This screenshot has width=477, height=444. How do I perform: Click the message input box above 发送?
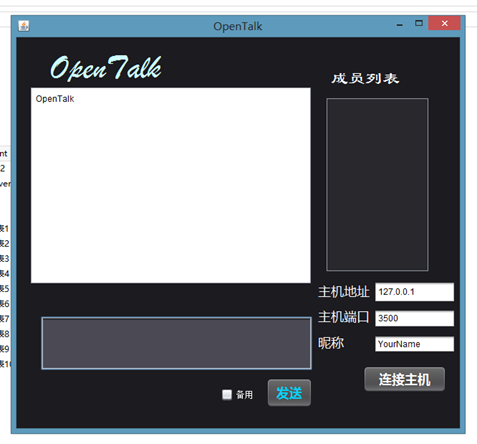click(176, 343)
